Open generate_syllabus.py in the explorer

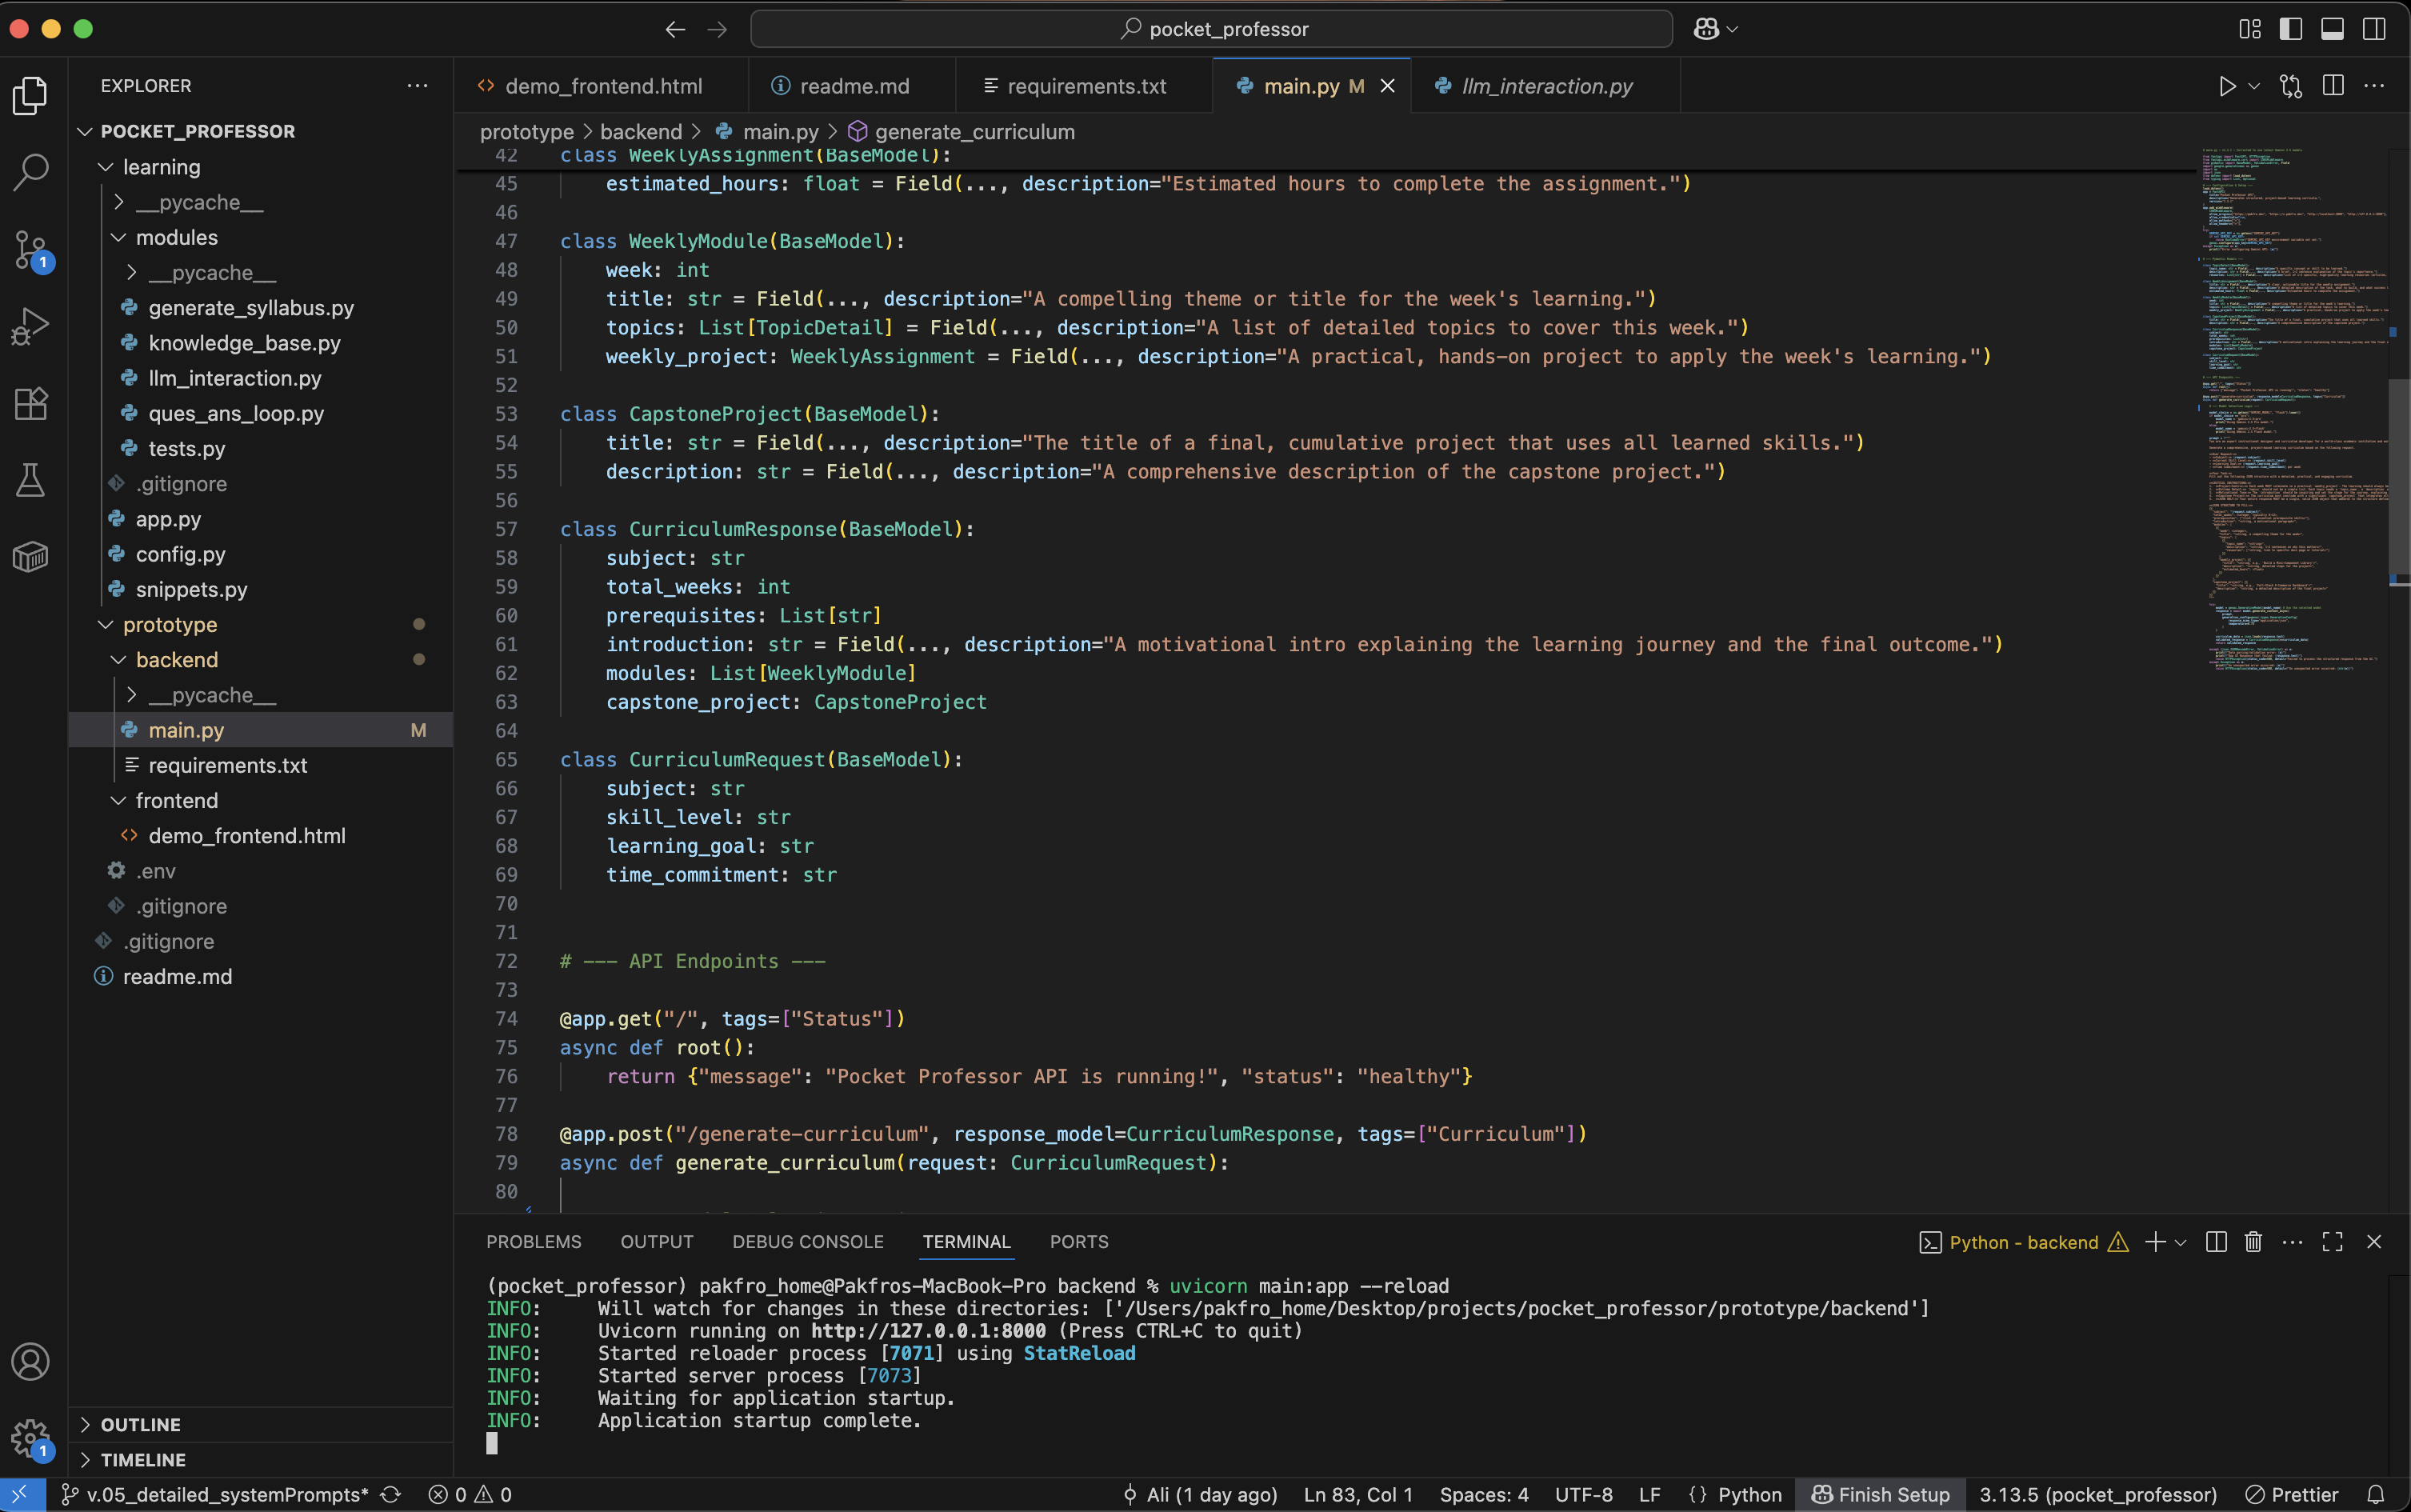click(251, 308)
